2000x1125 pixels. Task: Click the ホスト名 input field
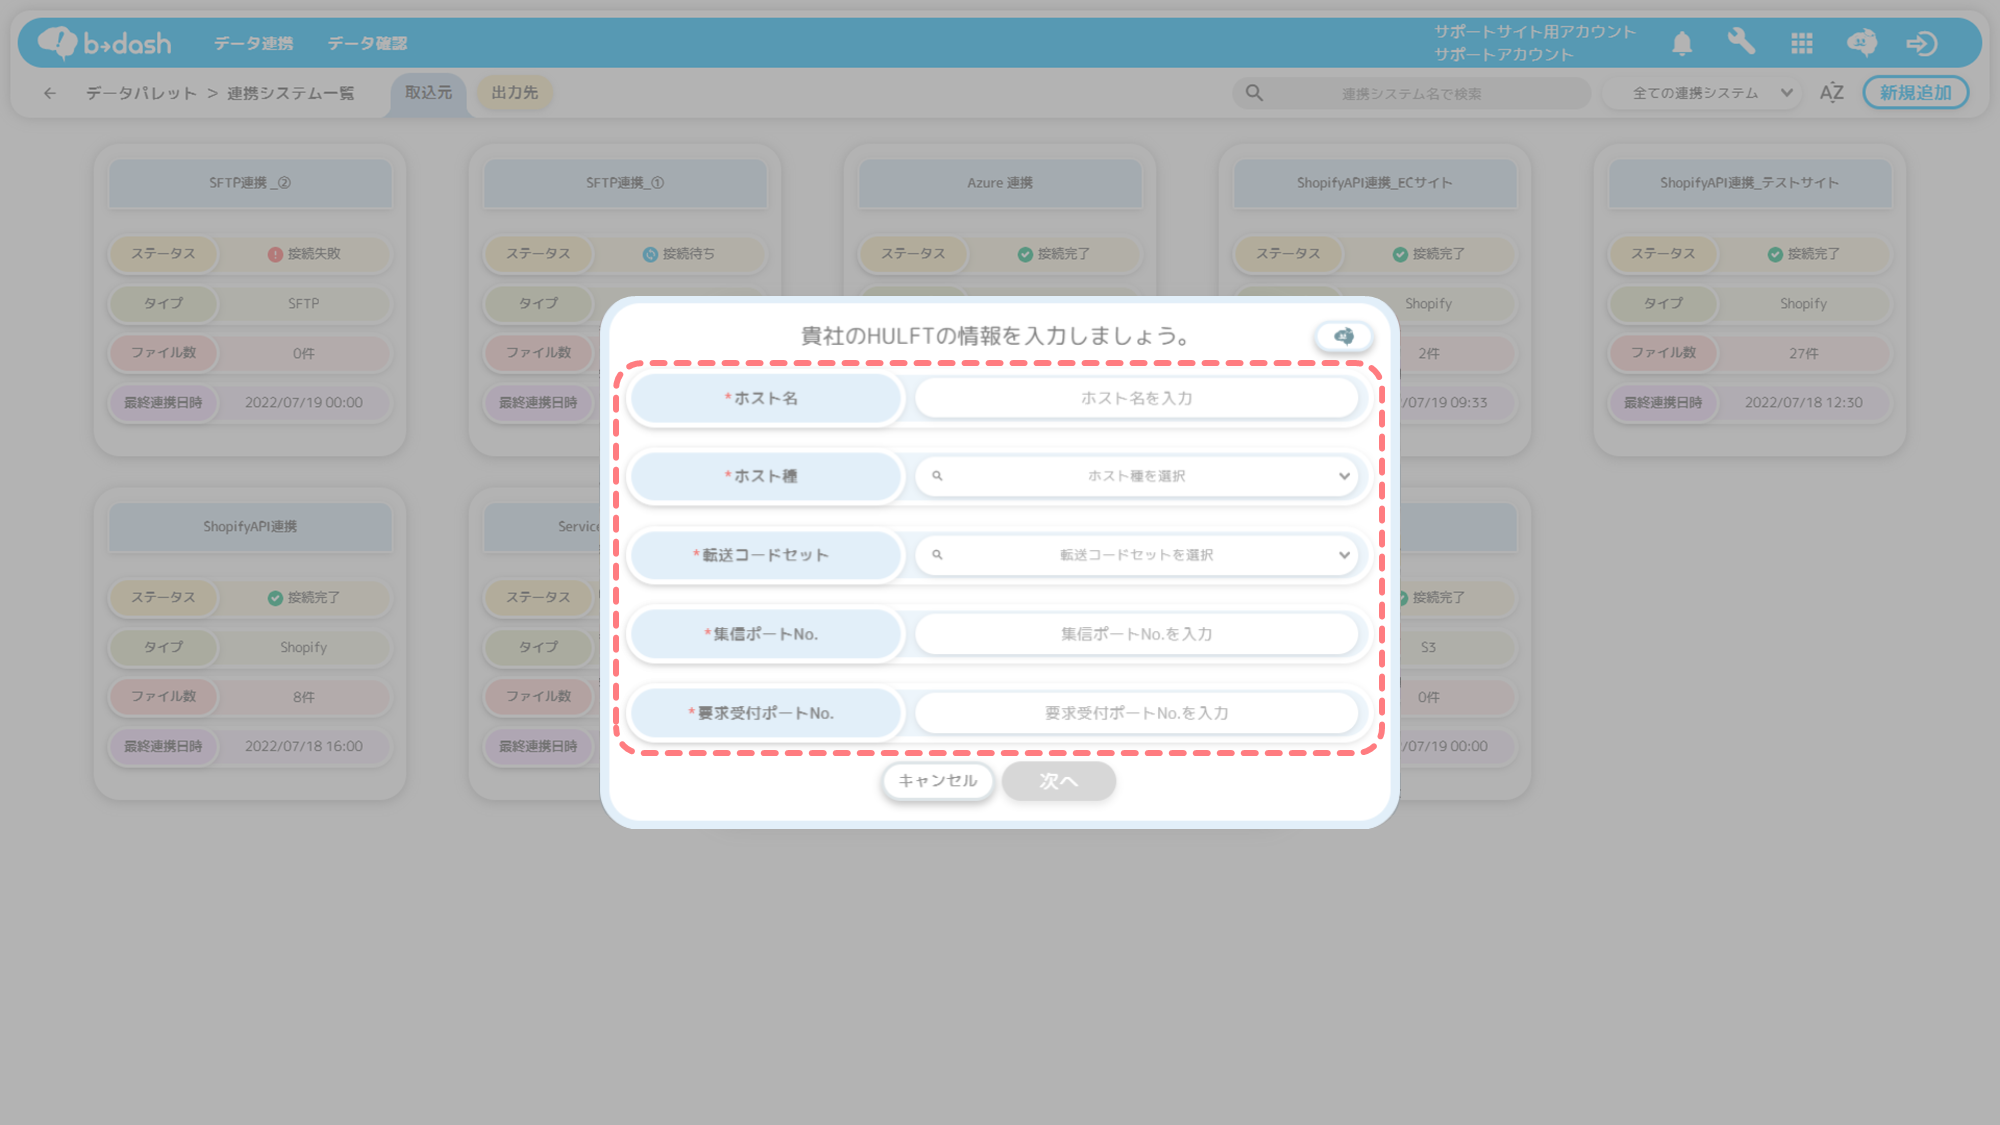tap(1137, 398)
